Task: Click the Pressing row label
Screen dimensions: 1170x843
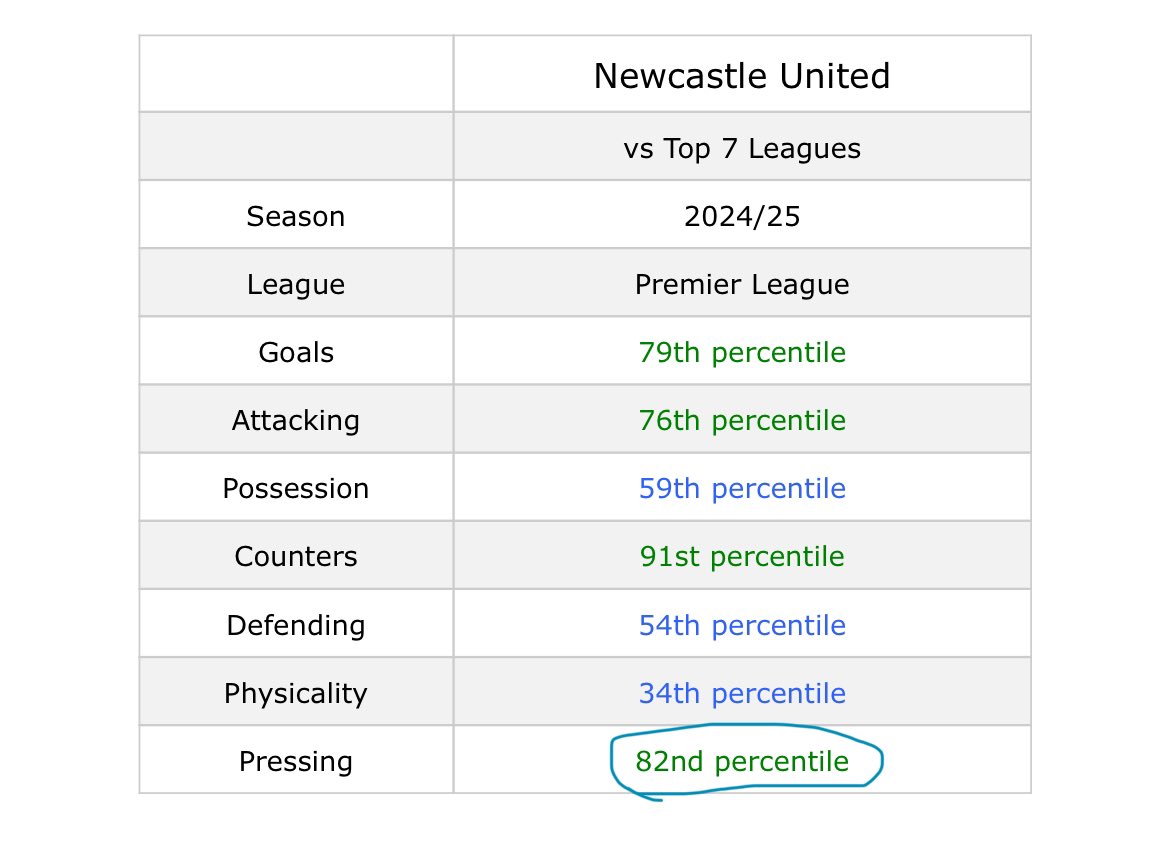Action: coord(295,761)
